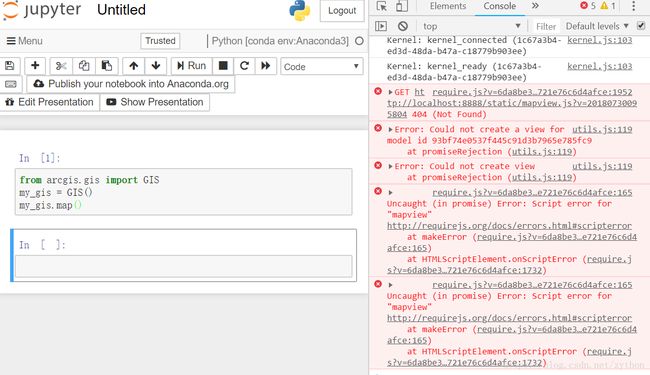
Task: Open the cell type Code dropdown
Action: pyautogui.click(x=322, y=66)
